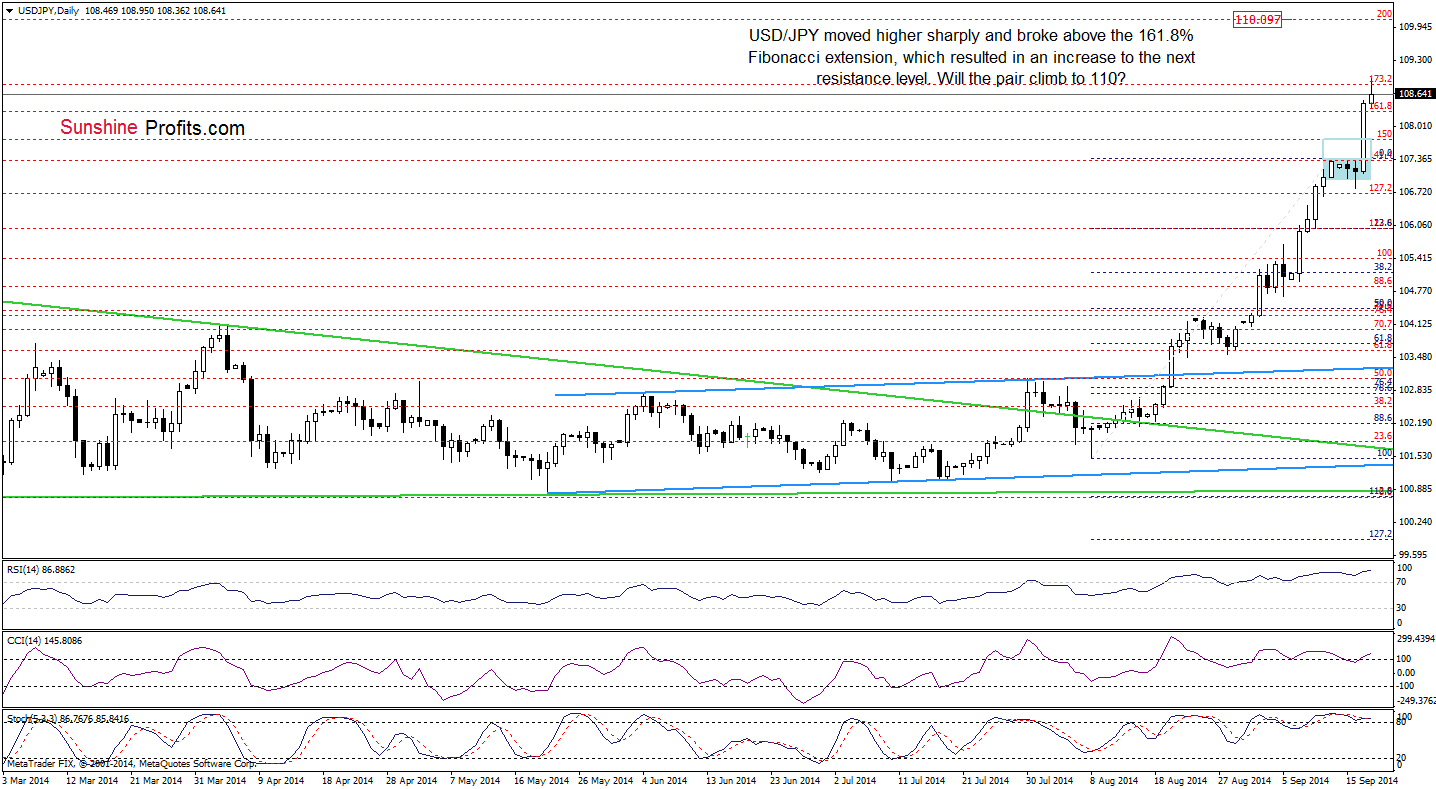Click the latest candlestick near 108.641
This screenshot has width=1436, height=789.
1371,96
